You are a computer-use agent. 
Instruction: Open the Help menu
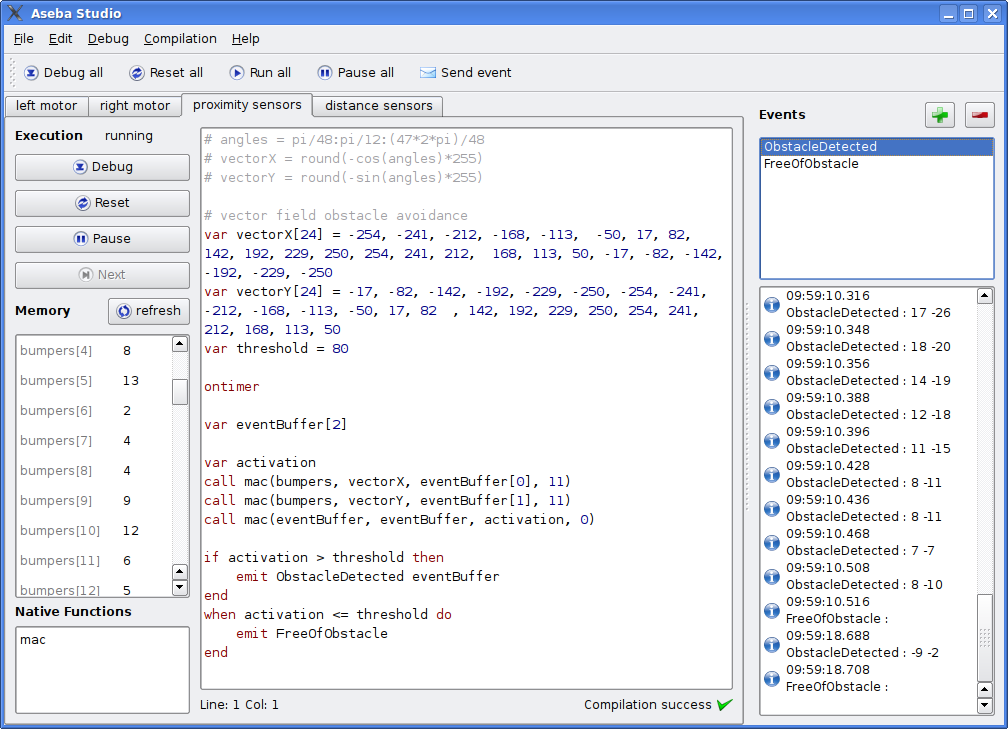pos(246,39)
